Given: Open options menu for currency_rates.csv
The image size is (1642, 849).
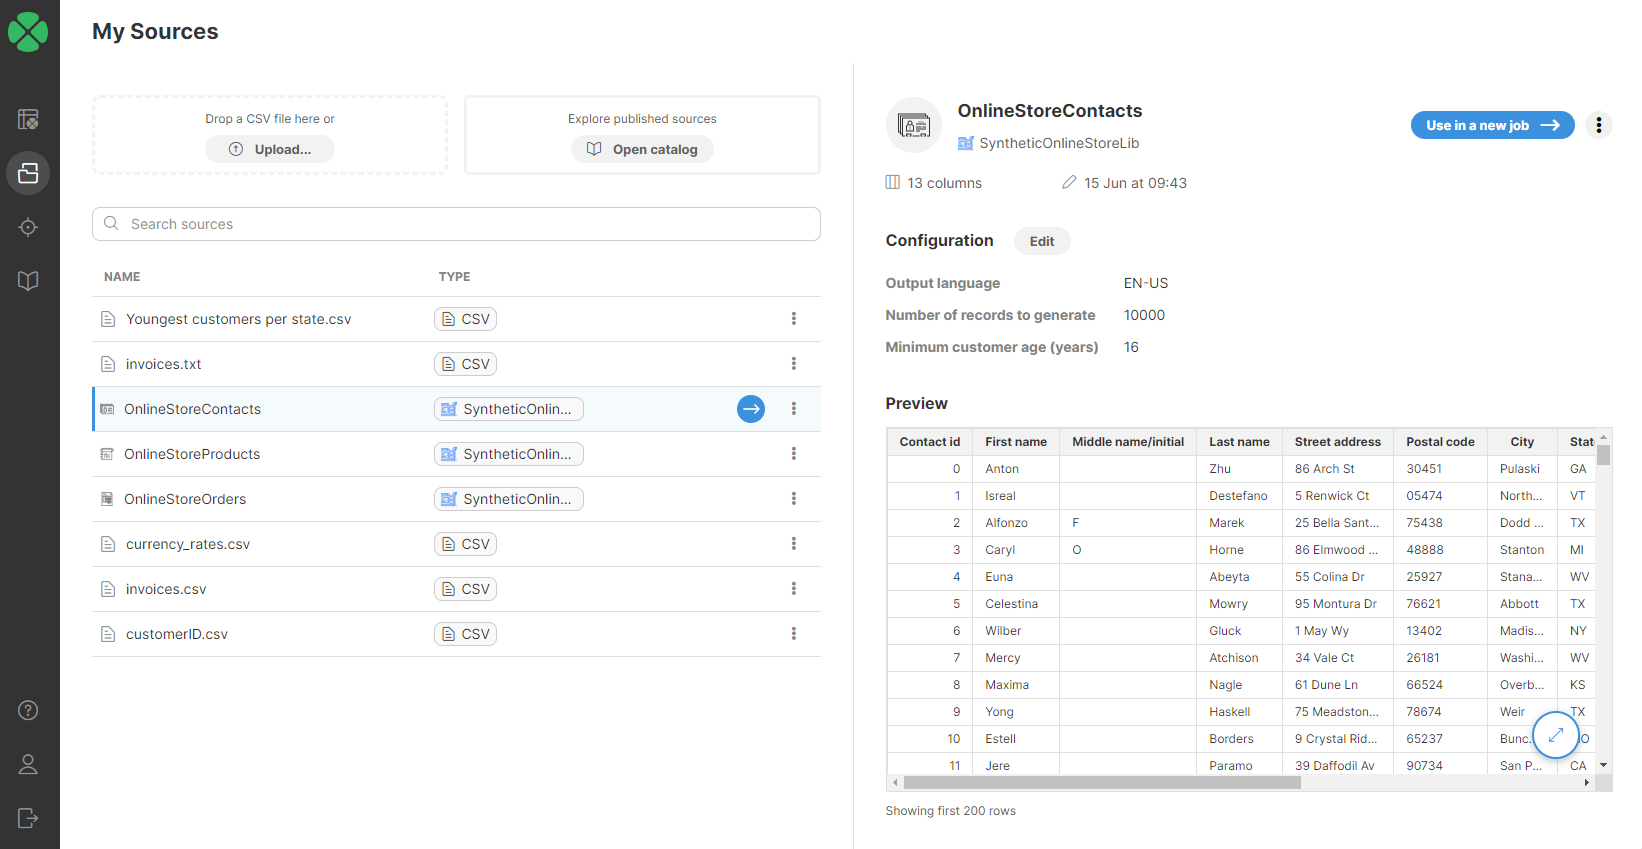Looking at the screenshot, I should tap(794, 544).
